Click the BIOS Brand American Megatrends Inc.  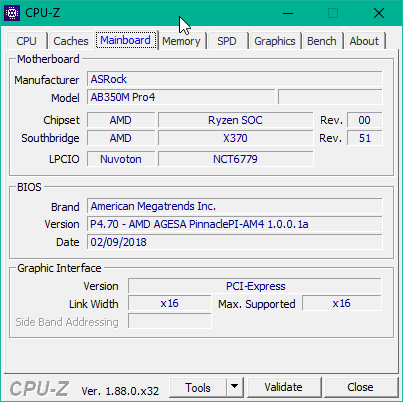coord(235,206)
